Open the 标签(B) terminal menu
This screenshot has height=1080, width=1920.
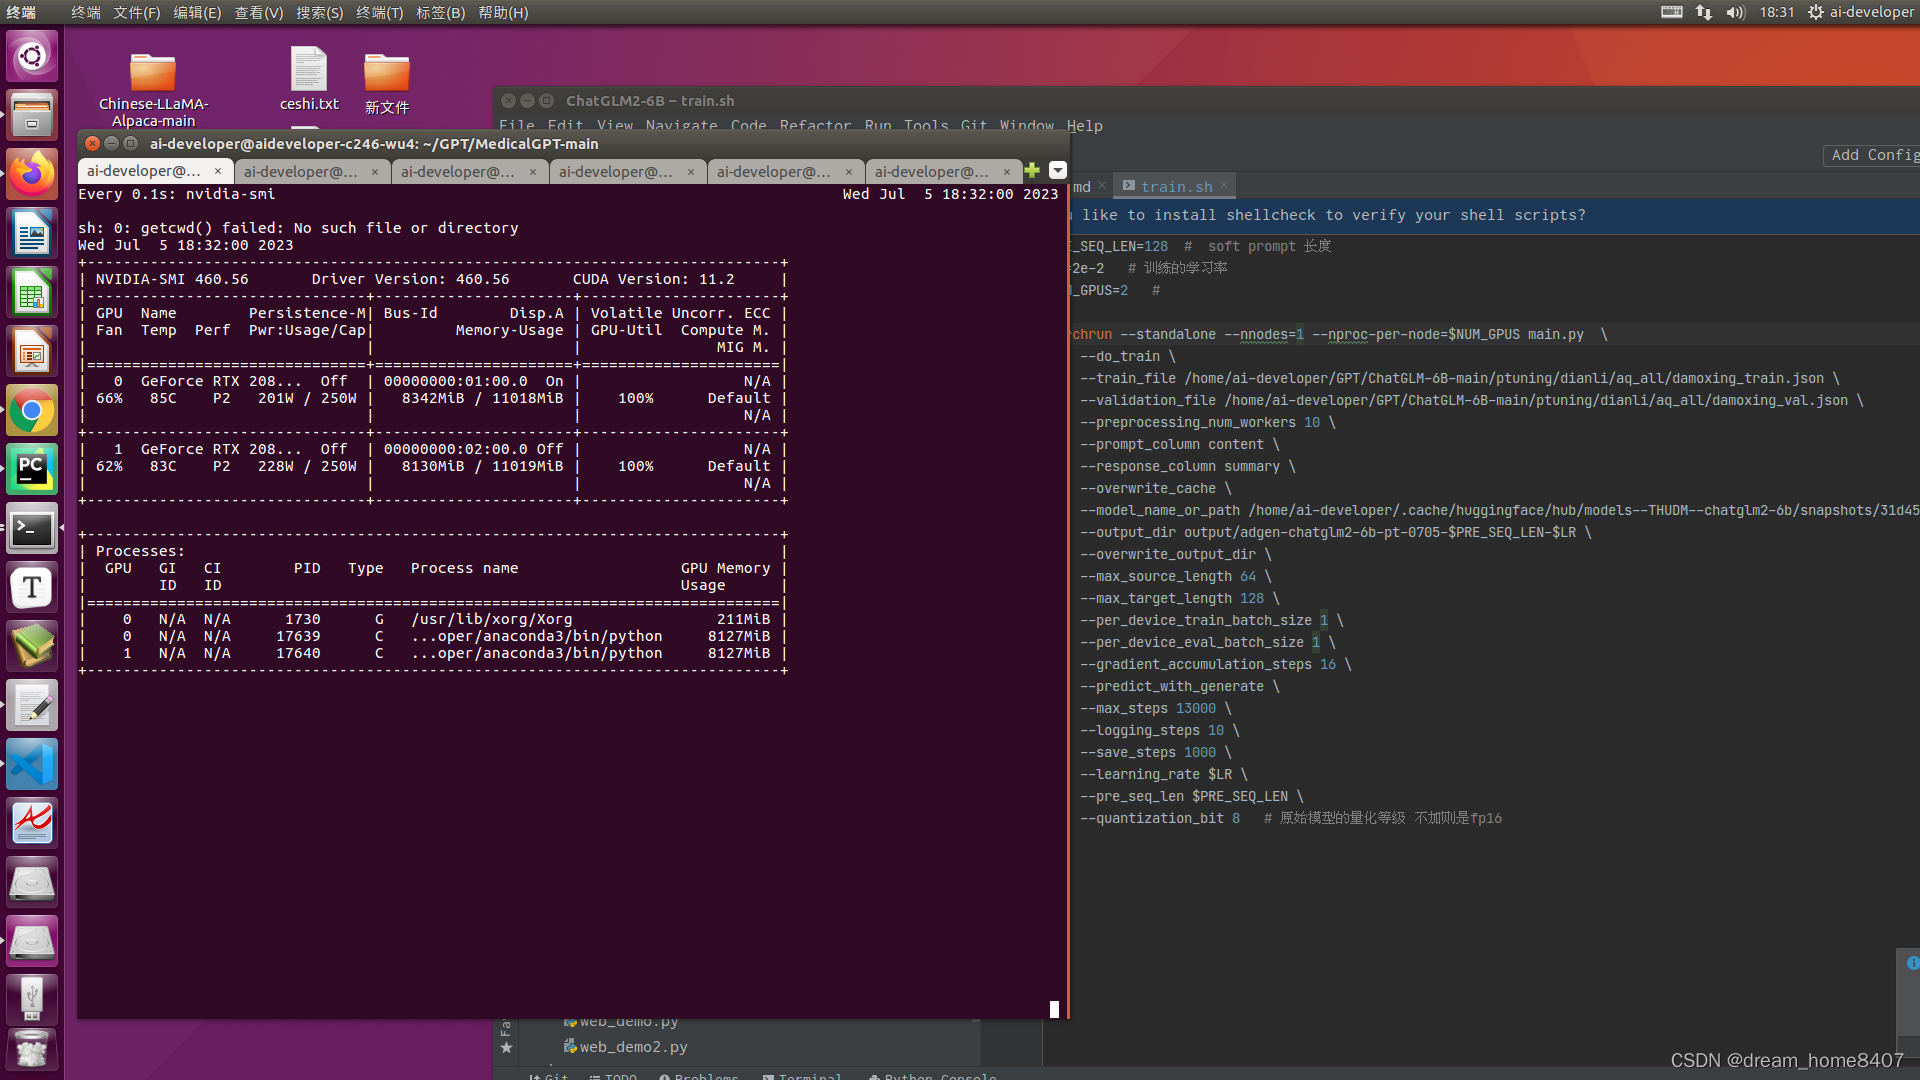coord(441,12)
